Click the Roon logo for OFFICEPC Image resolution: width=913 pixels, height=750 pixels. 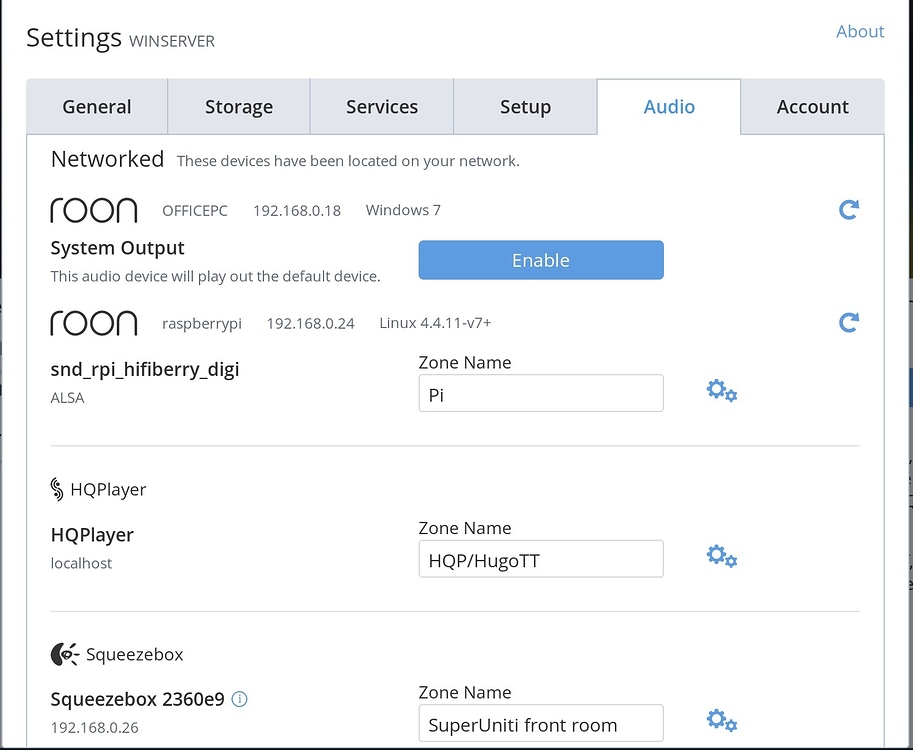[x=94, y=210]
